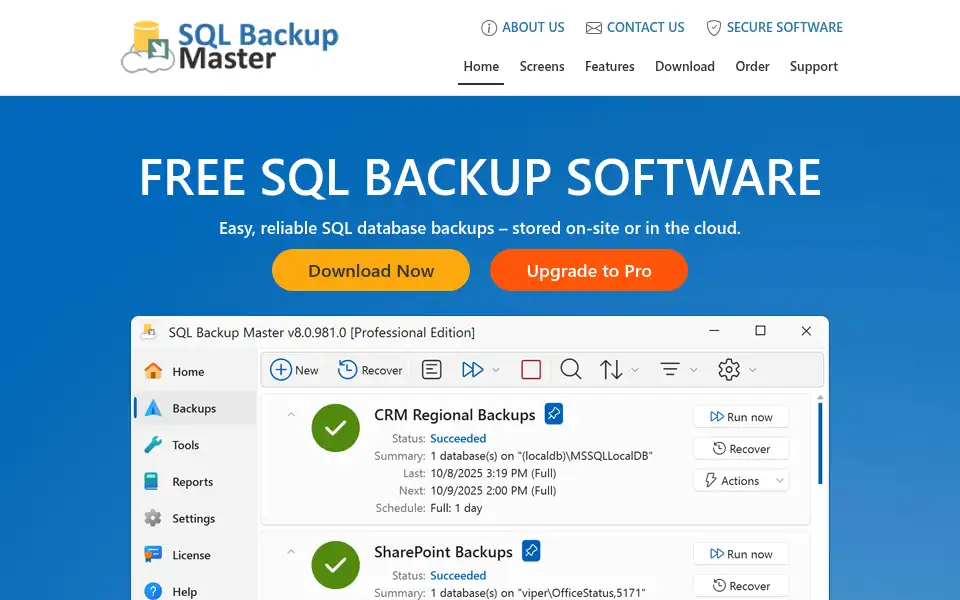Click the search magnifier icon
Image resolution: width=960 pixels, height=600 pixels.
pos(571,370)
